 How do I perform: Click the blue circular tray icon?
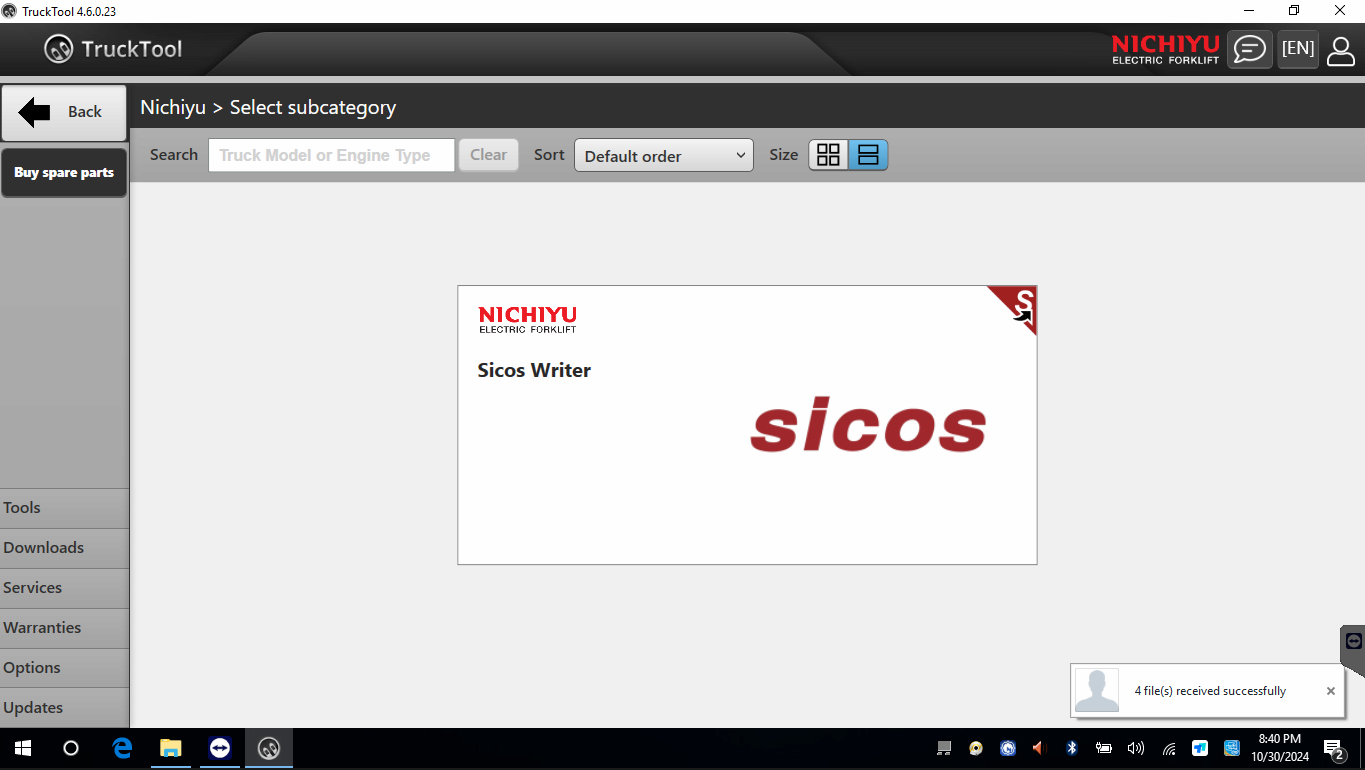click(1008, 748)
